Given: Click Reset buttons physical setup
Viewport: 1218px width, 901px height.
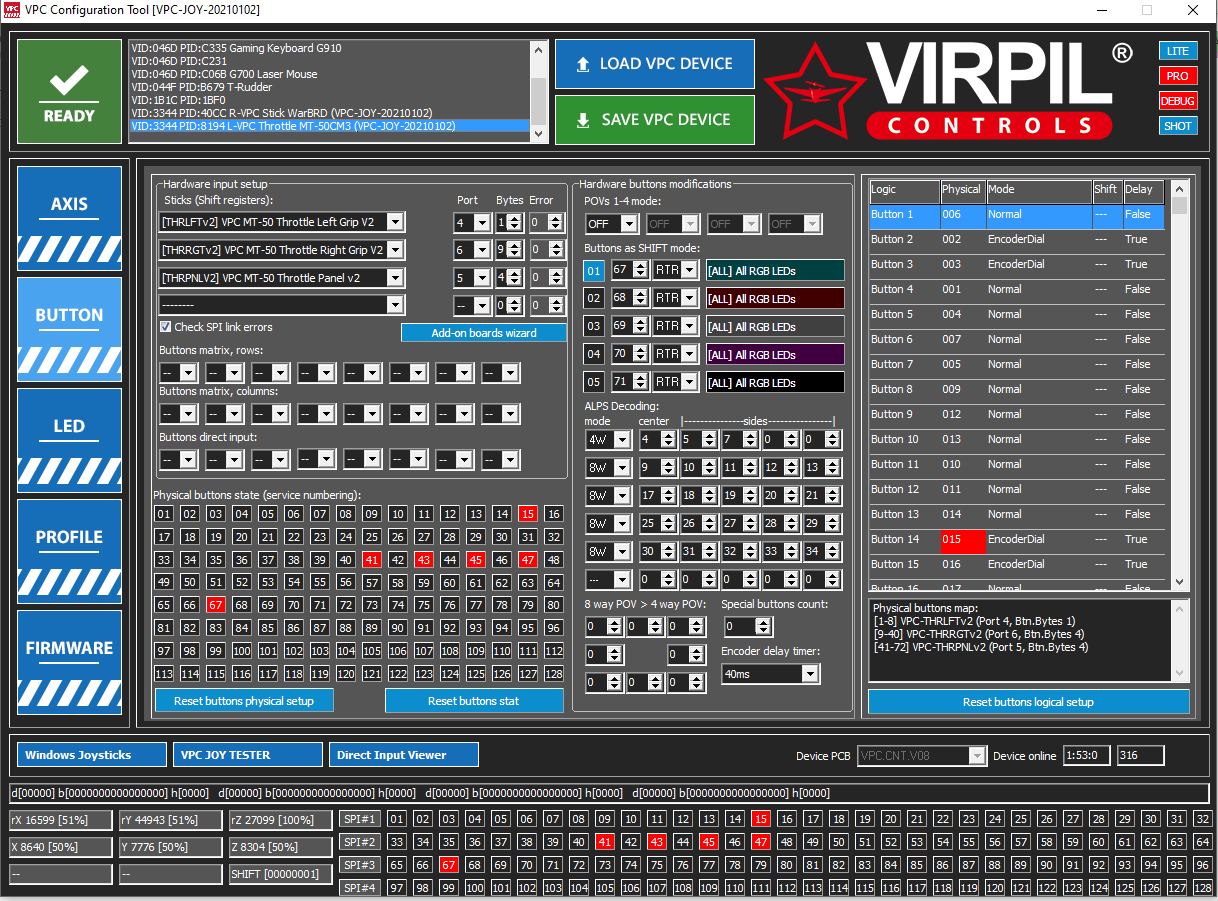Looking at the screenshot, I should tap(244, 701).
